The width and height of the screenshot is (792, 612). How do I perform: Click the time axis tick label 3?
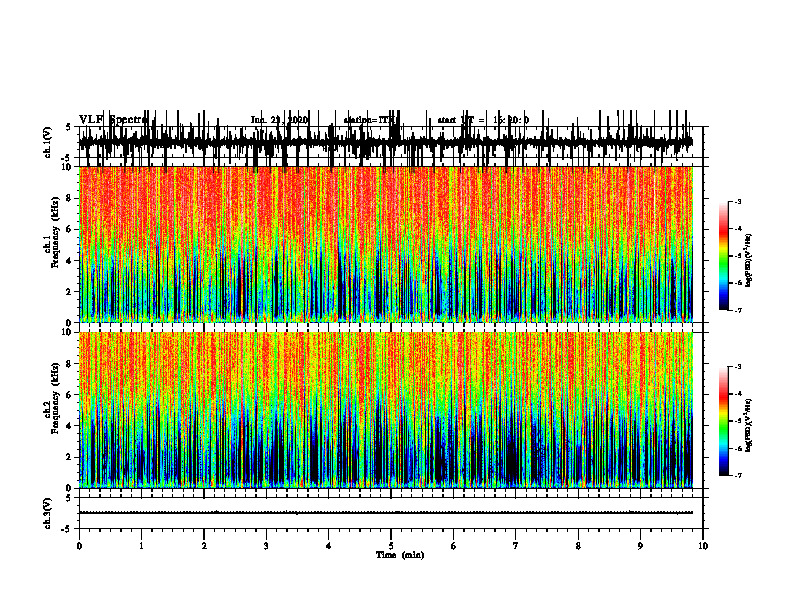pyautogui.click(x=266, y=546)
